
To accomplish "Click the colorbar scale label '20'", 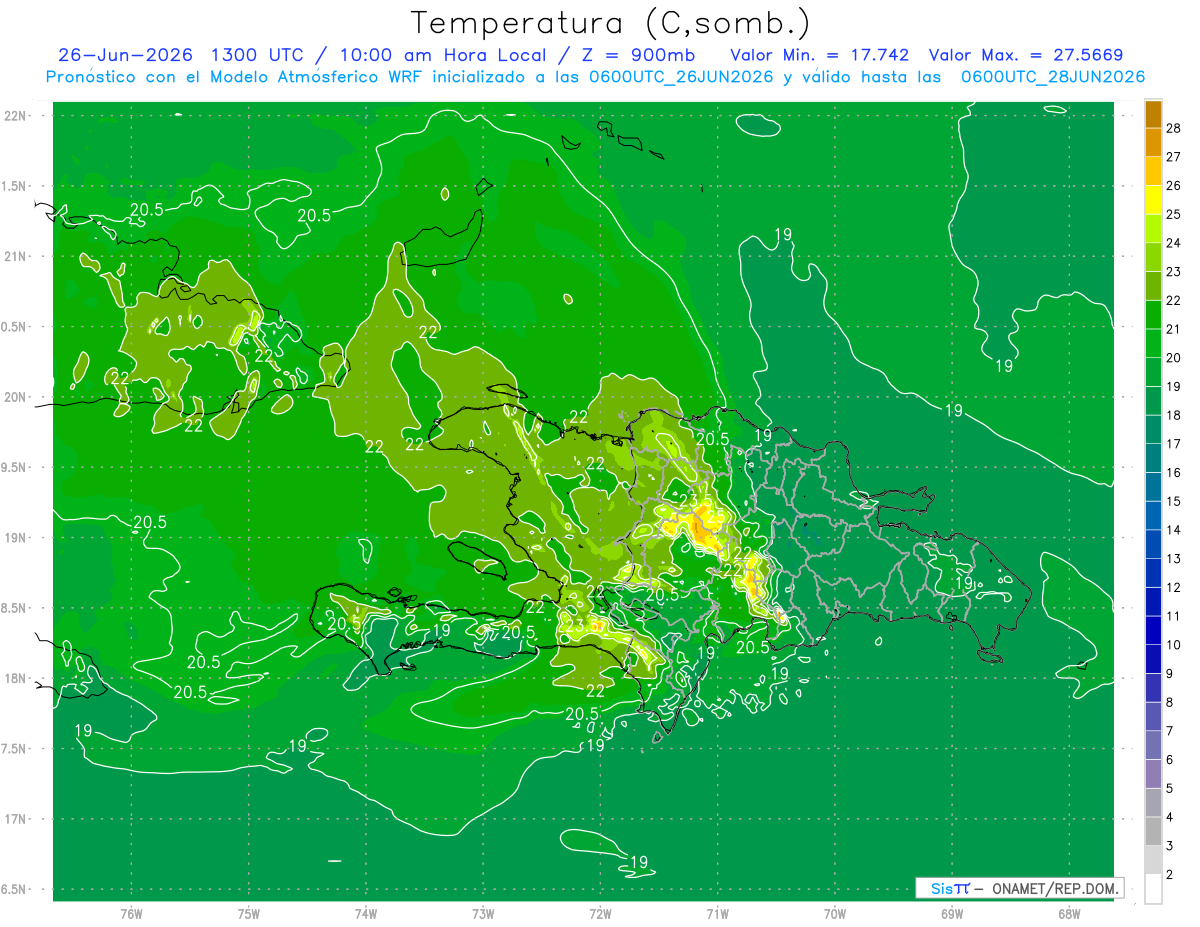I will coord(1173,358).
